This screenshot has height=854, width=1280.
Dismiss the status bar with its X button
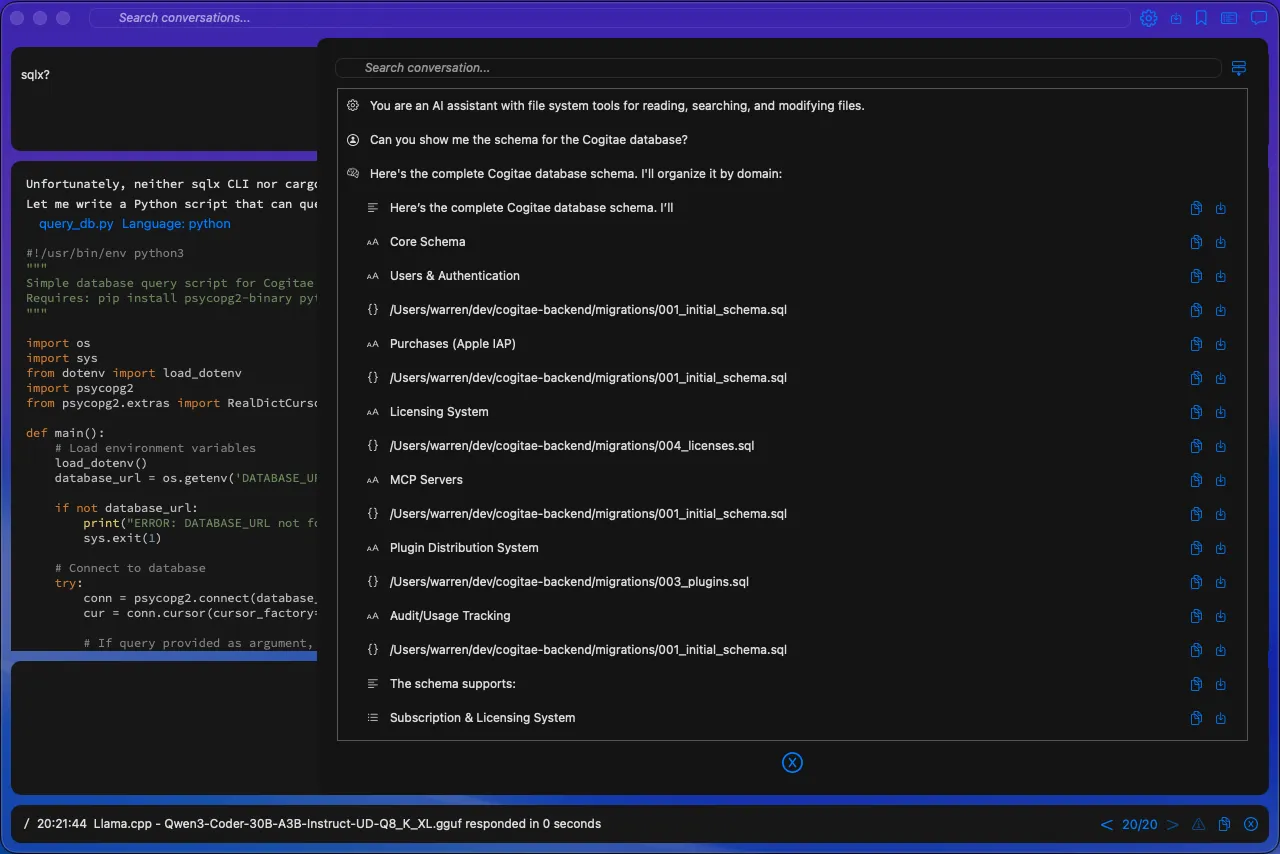click(1251, 825)
